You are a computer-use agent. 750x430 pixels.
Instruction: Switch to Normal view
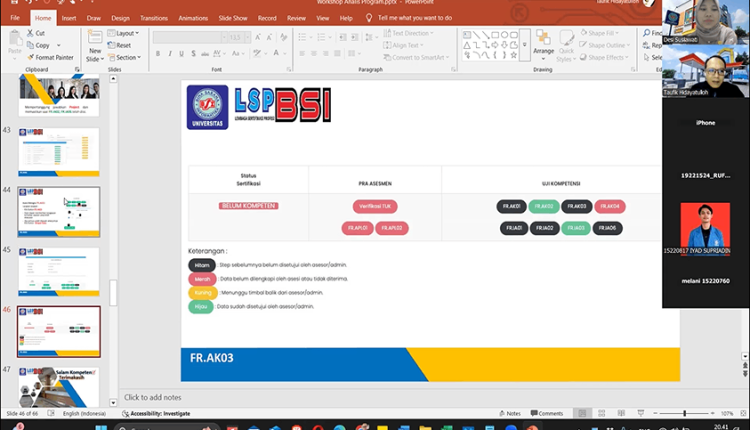click(582, 413)
